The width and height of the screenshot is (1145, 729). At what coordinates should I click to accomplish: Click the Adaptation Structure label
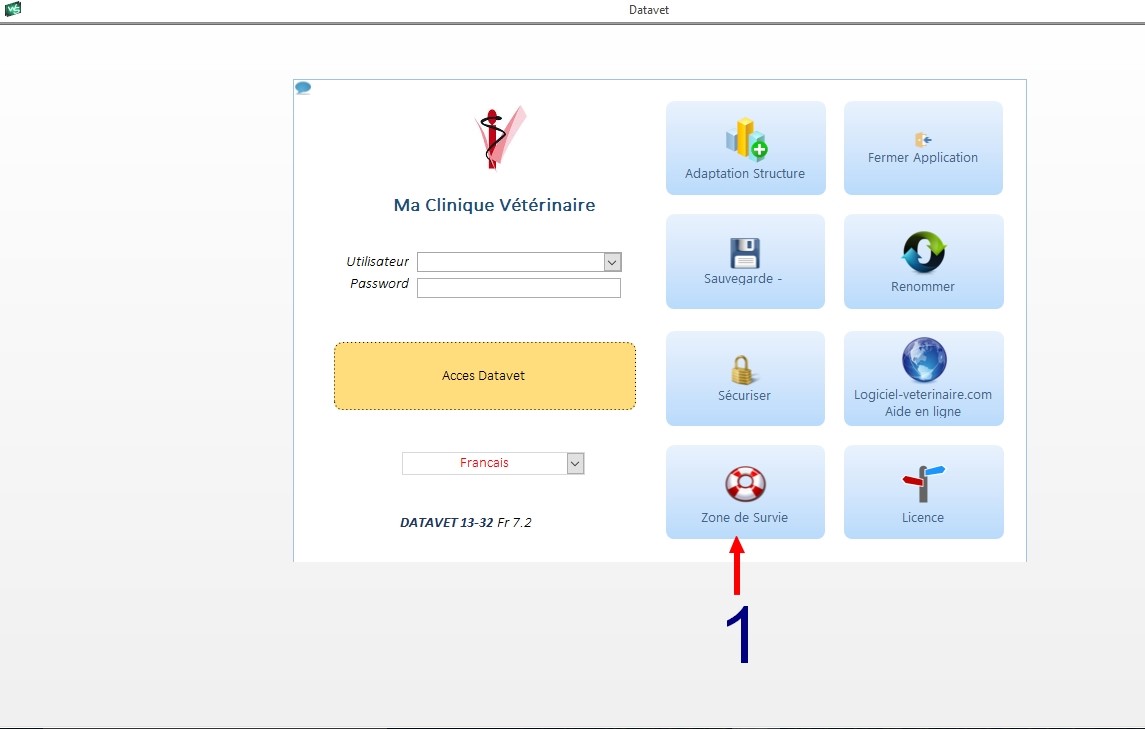745,174
